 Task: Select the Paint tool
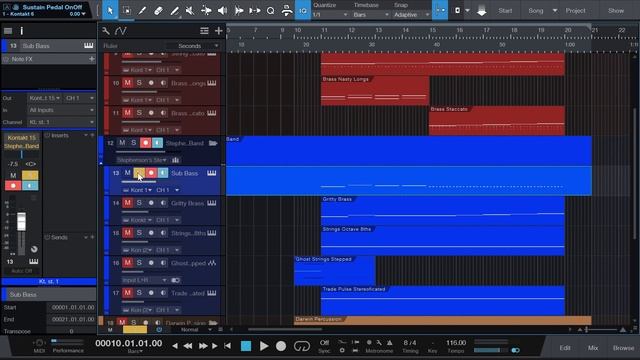(174, 11)
